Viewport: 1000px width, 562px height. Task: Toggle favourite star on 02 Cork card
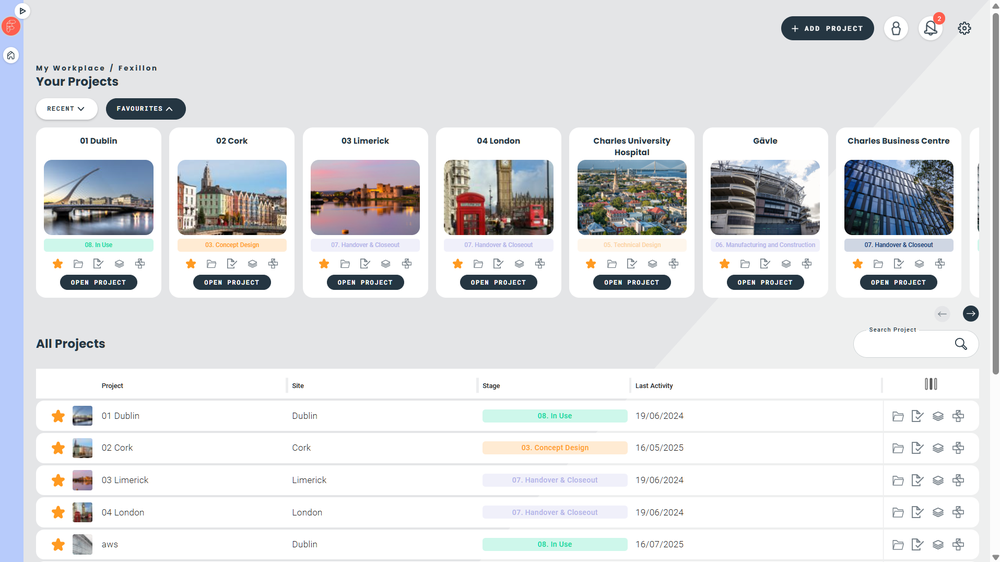[x=191, y=263]
